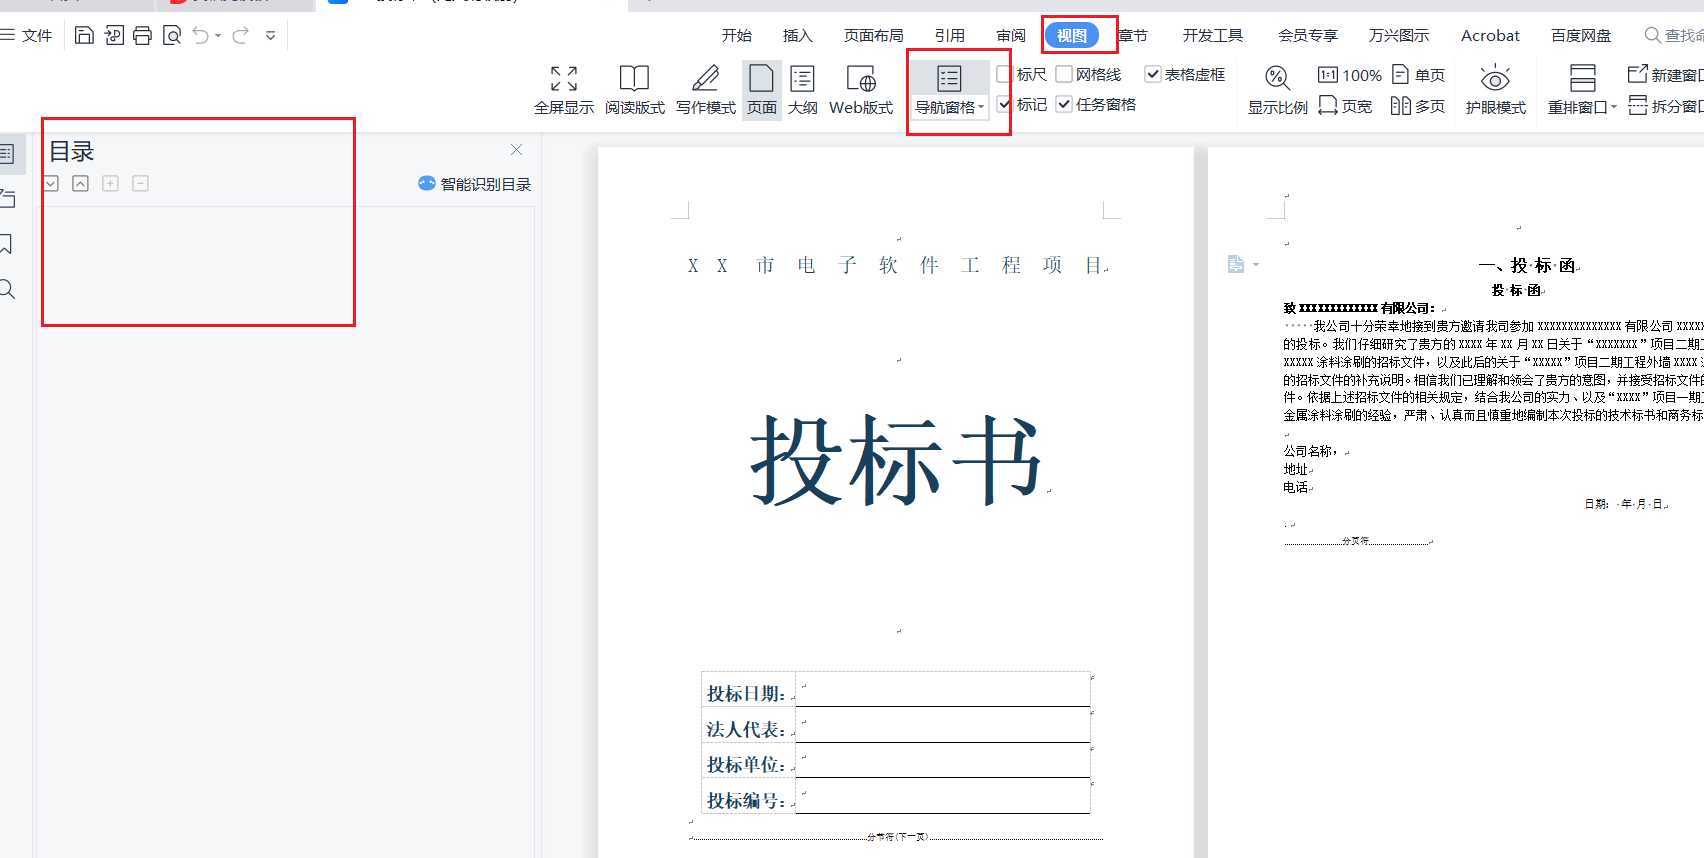Viewport: 1704px width, 858px height.
Task: Click the print icon in quick toolbar
Action: (x=142, y=36)
